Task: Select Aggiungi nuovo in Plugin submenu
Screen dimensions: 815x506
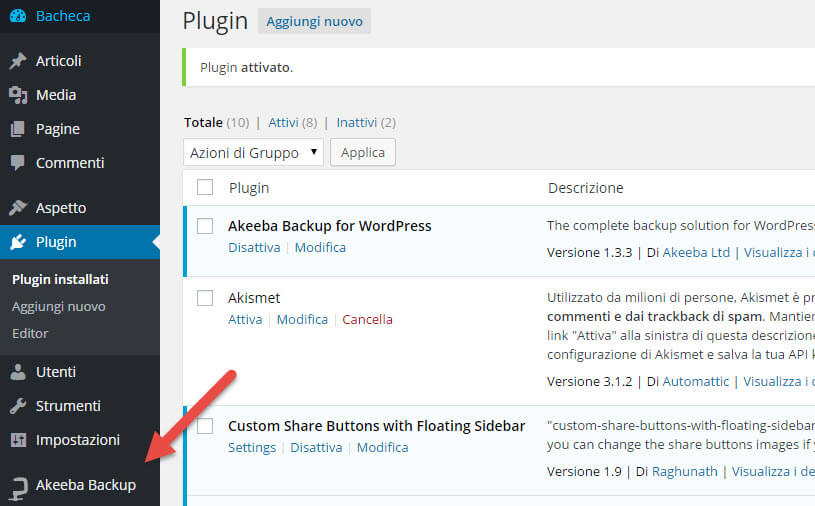Action: point(59,307)
